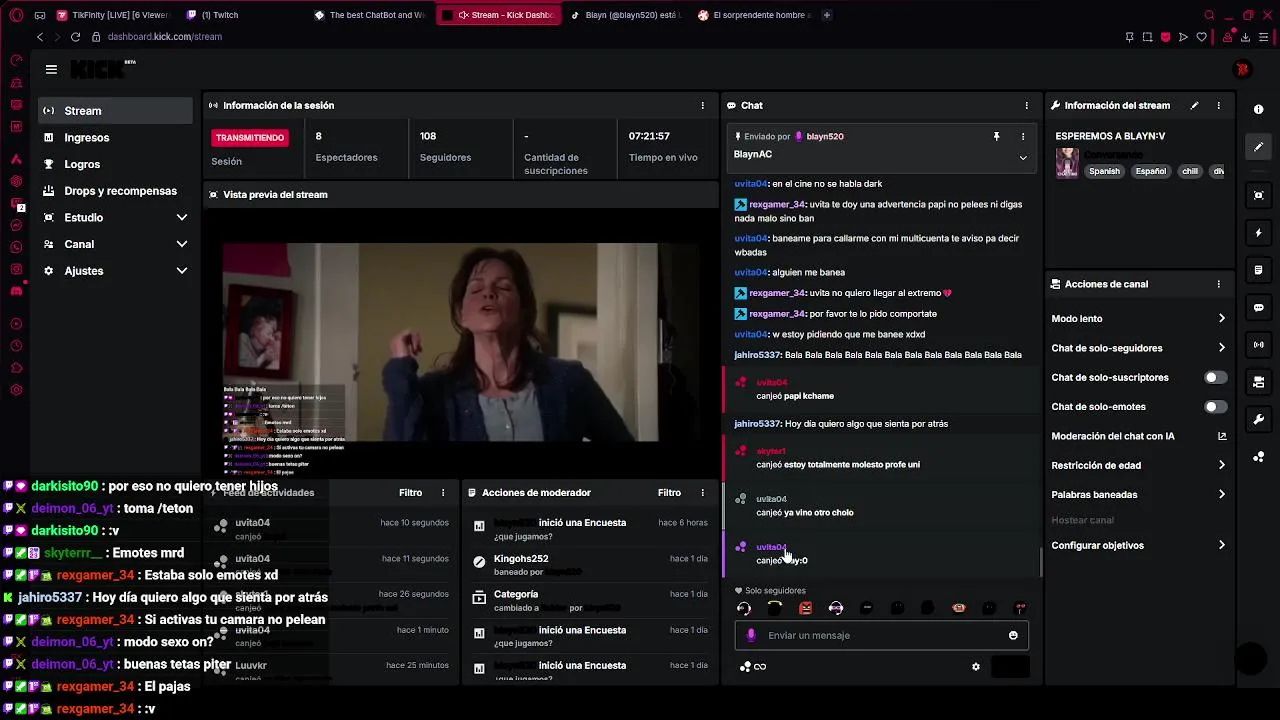Click the Enviar un mensaje input field
The width and height of the screenshot is (1280, 720).
tap(881, 635)
